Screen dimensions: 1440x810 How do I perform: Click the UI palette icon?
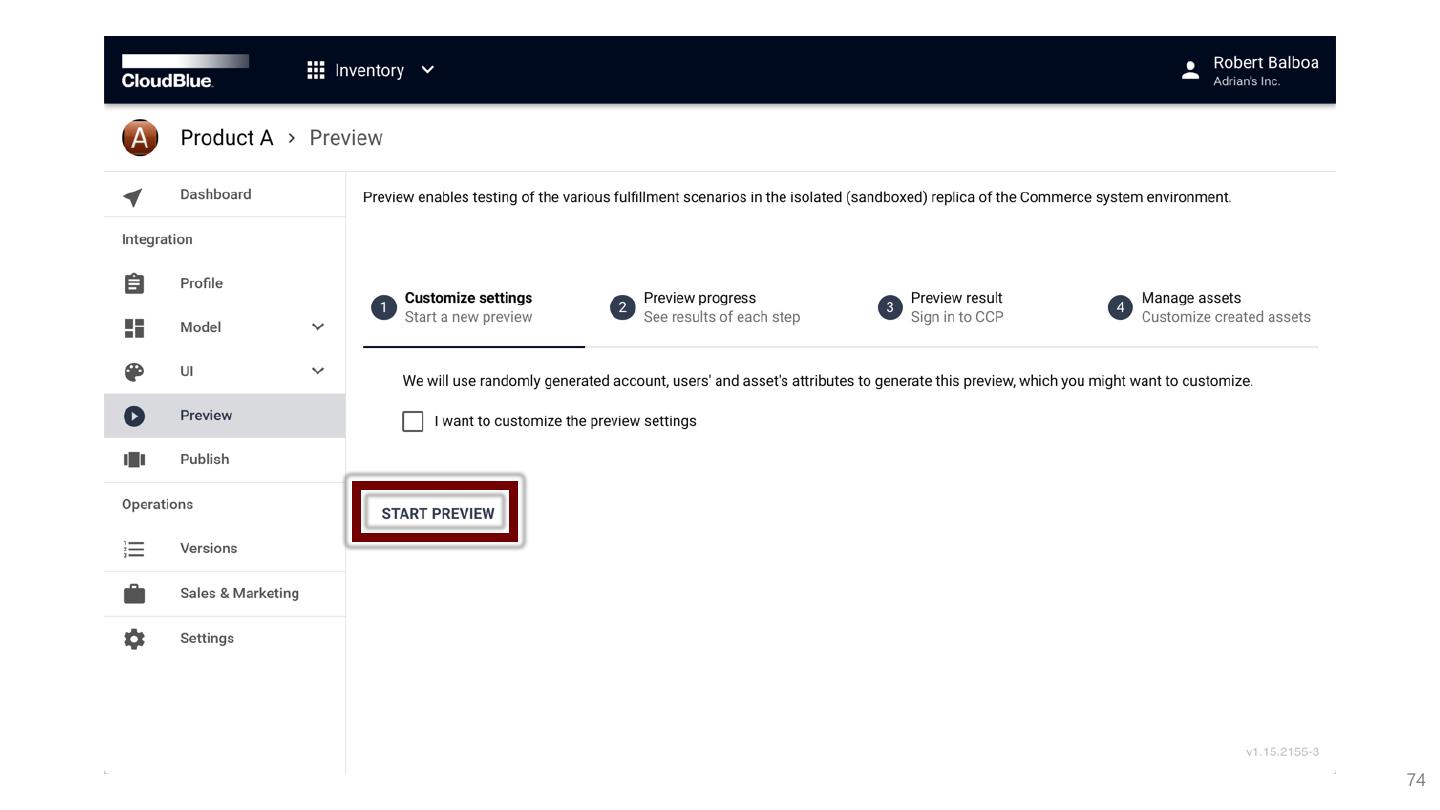point(134,372)
